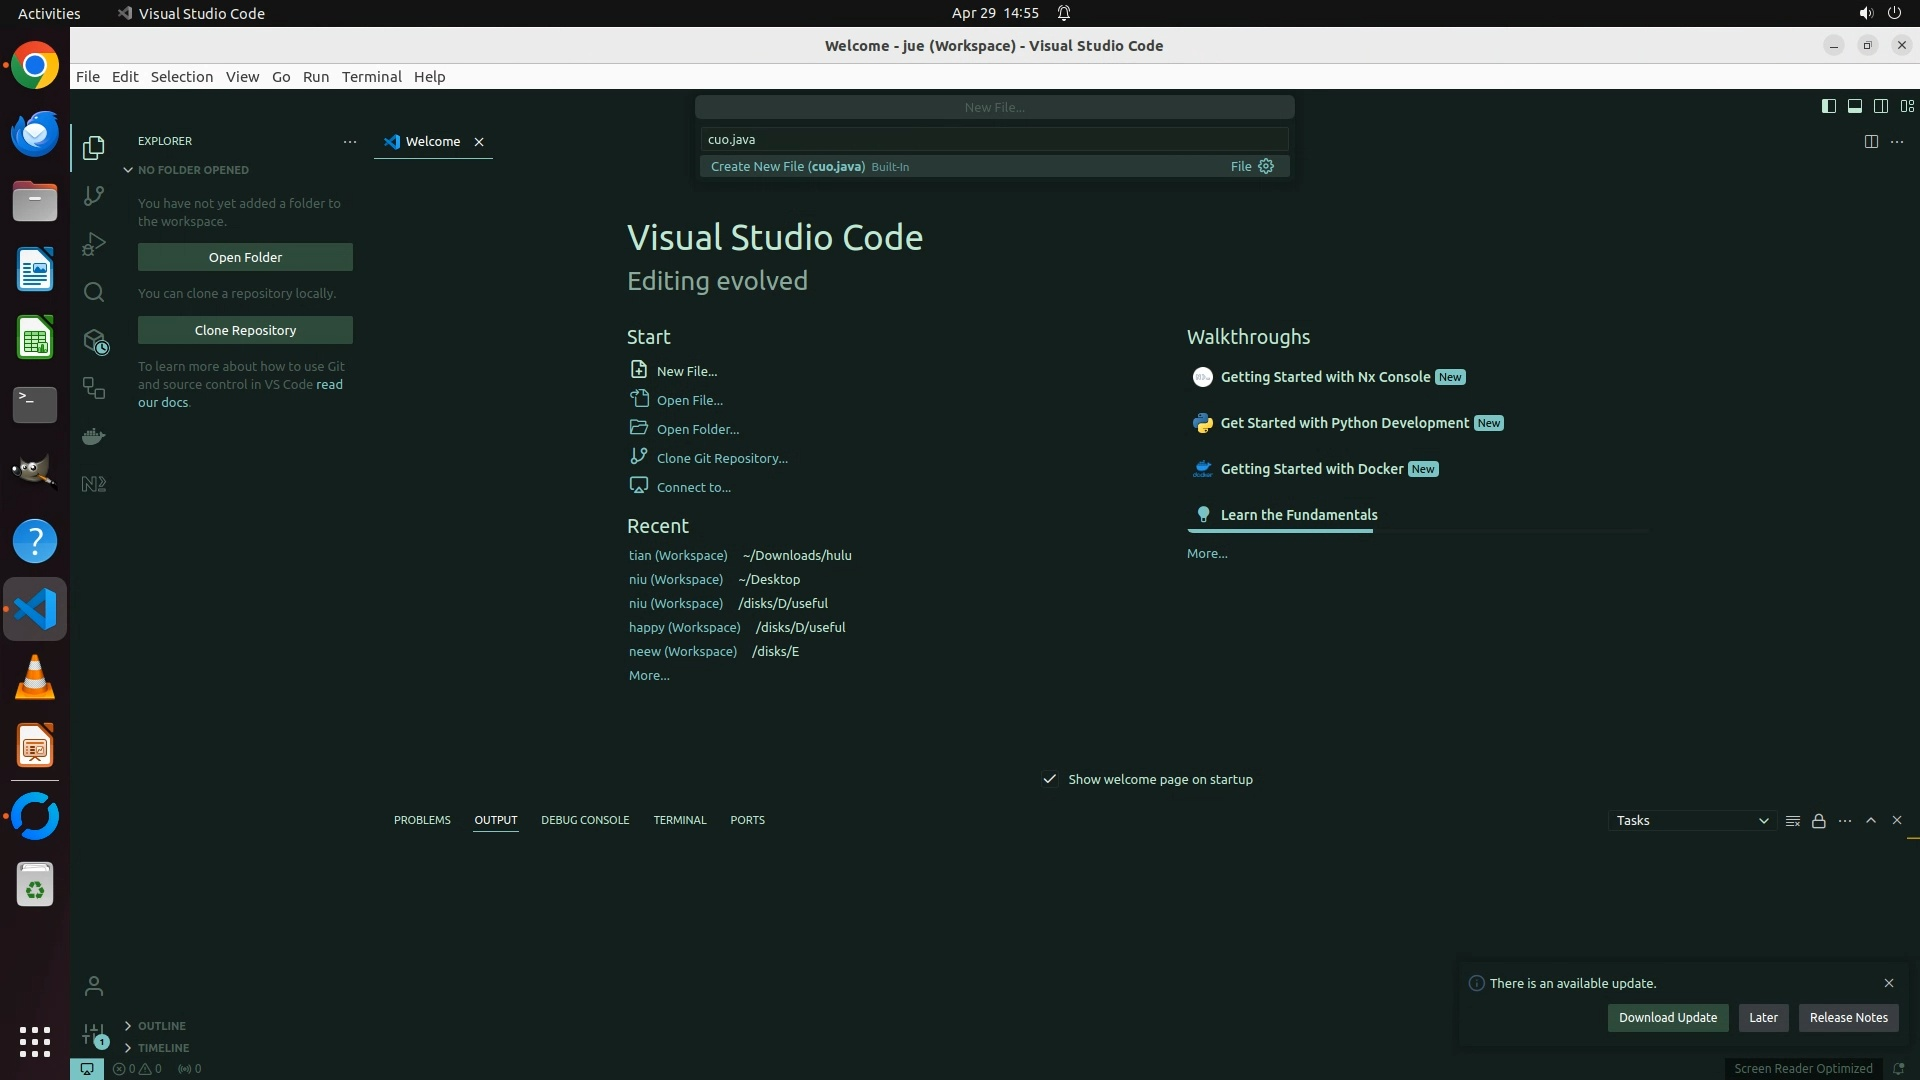Viewport: 1920px width, 1080px height.
Task: Click the Clone Repository button
Action: [245, 330]
